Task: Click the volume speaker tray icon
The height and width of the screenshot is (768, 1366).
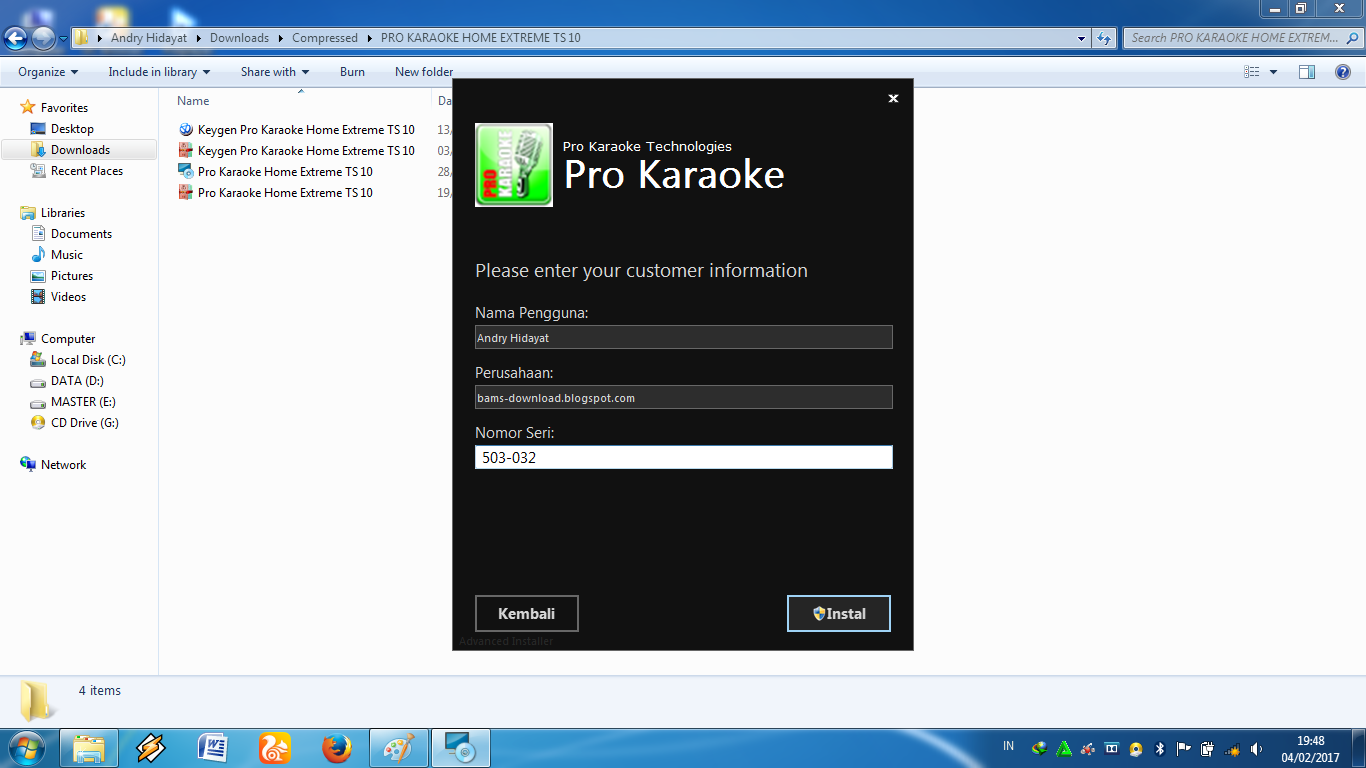Action: (1256, 748)
